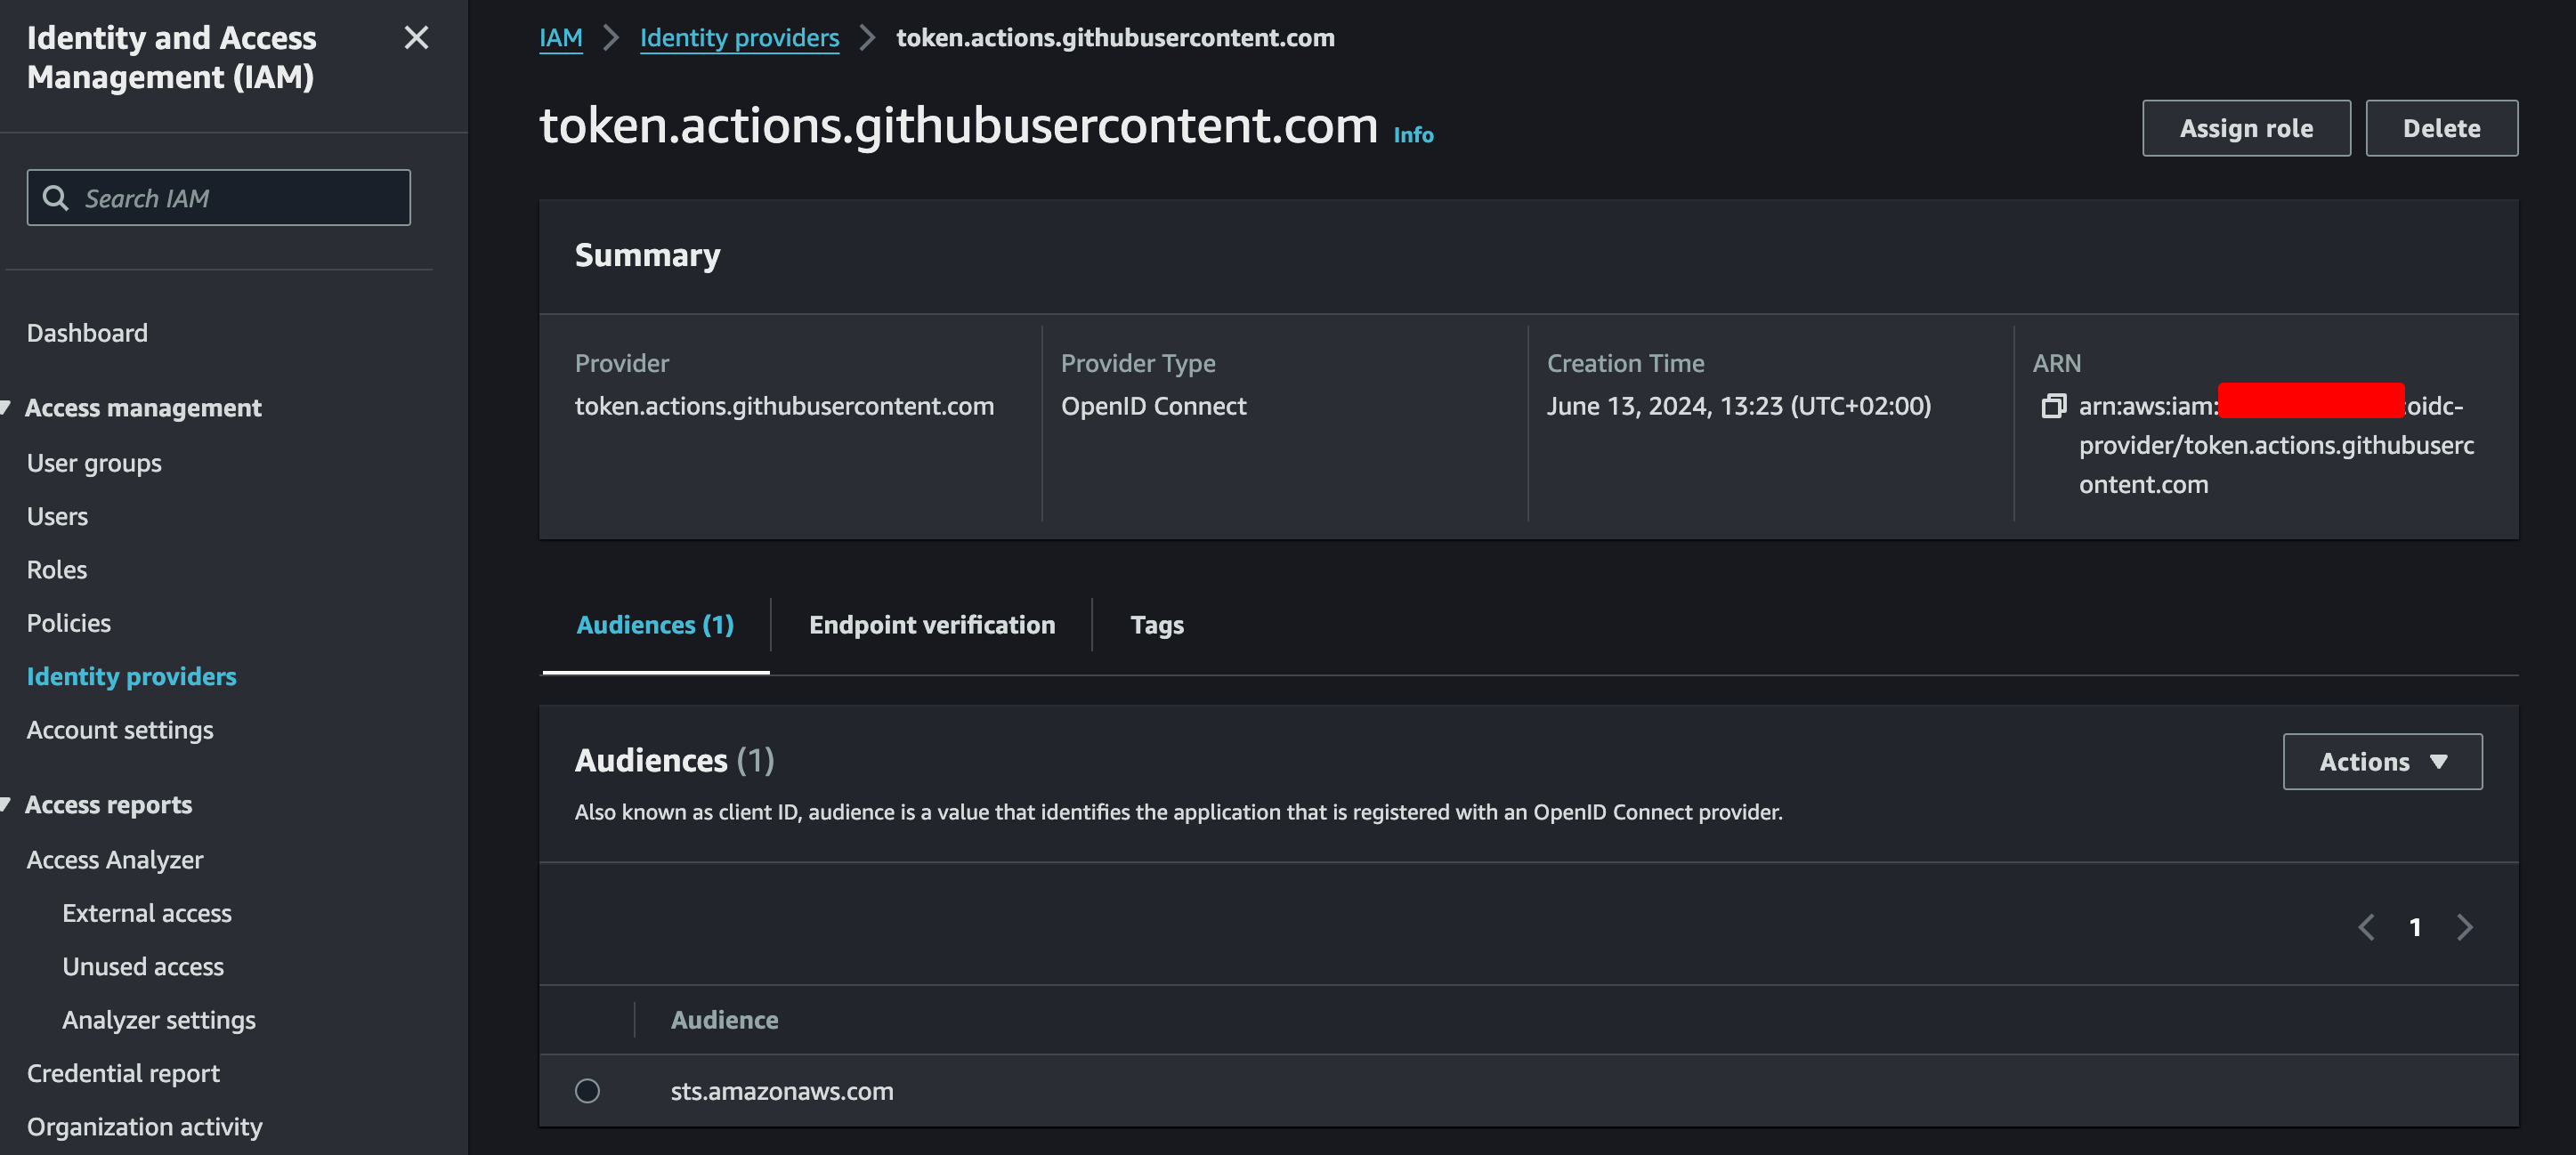Open the Tags tab
This screenshot has height=1155, width=2576.
1156,625
